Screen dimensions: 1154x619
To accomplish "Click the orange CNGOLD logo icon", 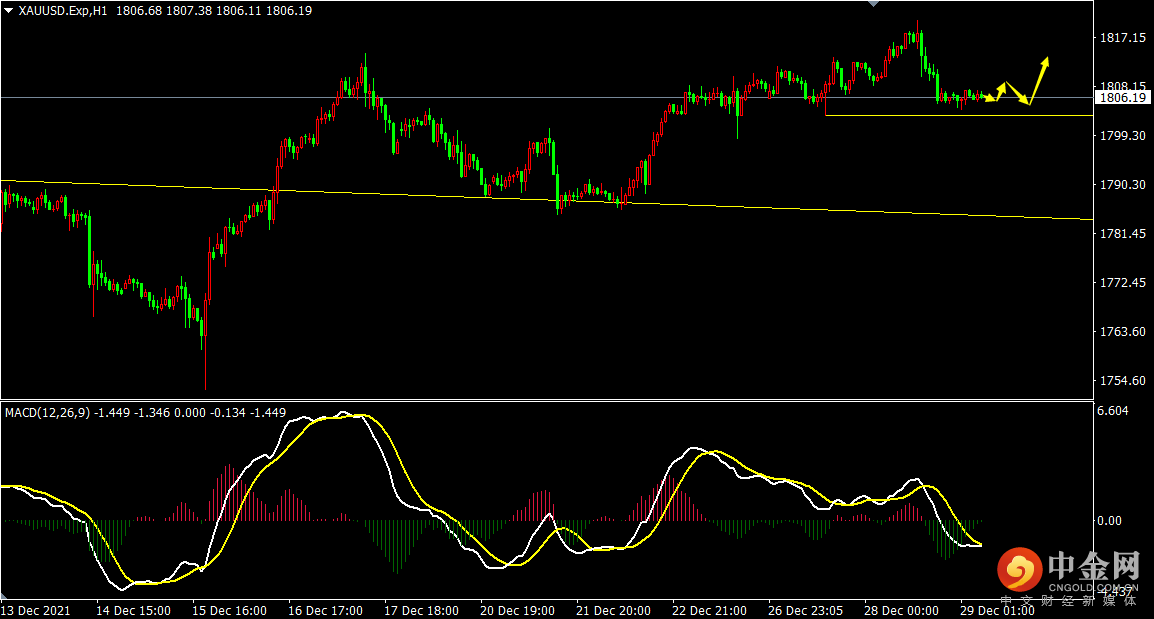I will [x=1019, y=569].
